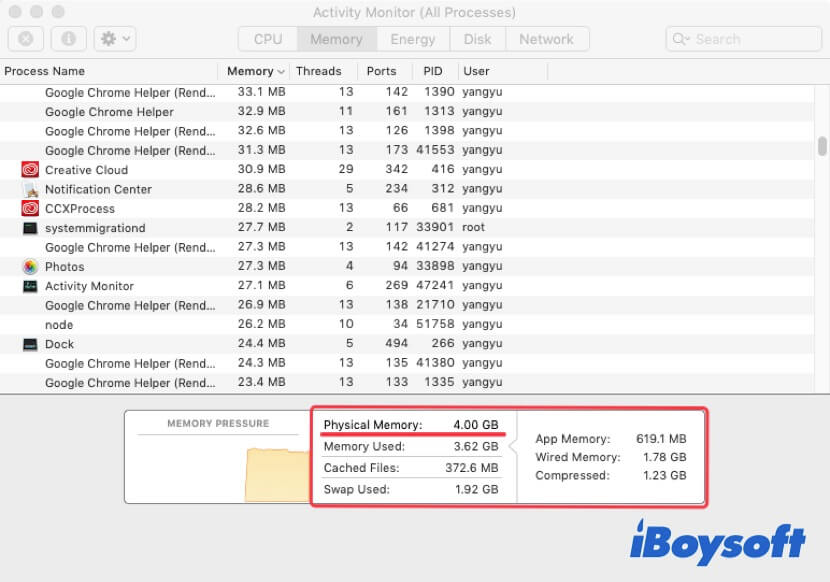The height and width of the screenshot is (582, 830).
Task: Click the process list vertical scrollbar
Action: coord(822,146)
